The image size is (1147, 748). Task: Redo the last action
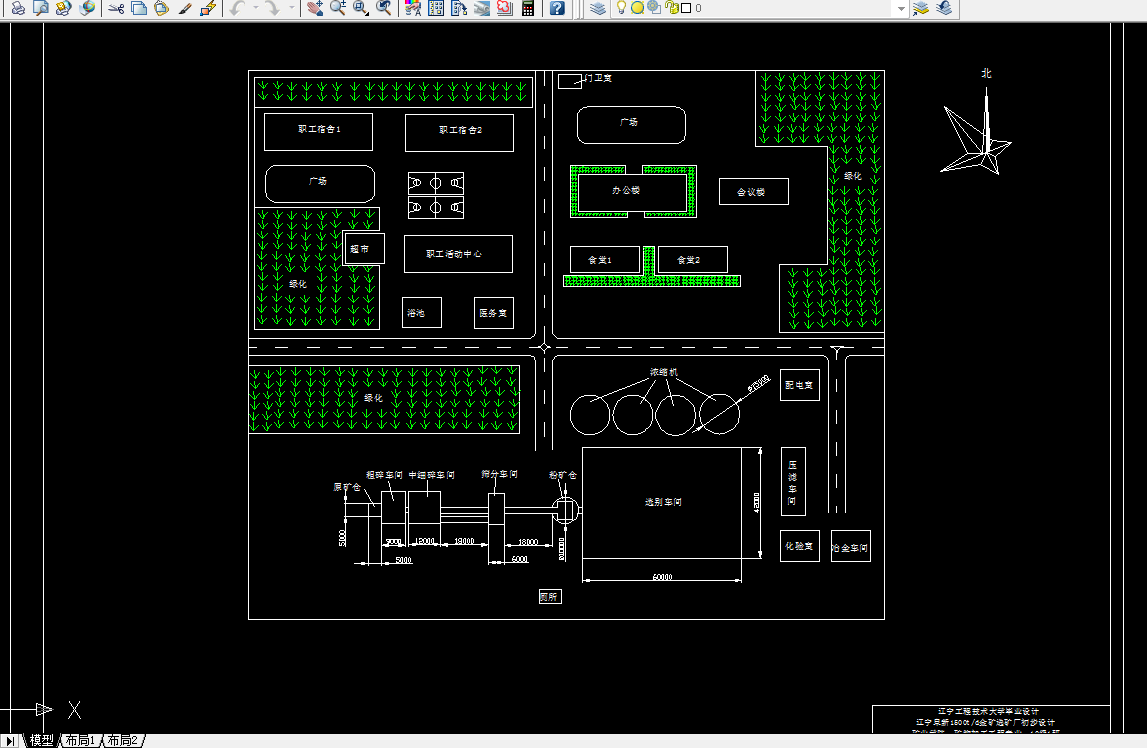point(273,8)
